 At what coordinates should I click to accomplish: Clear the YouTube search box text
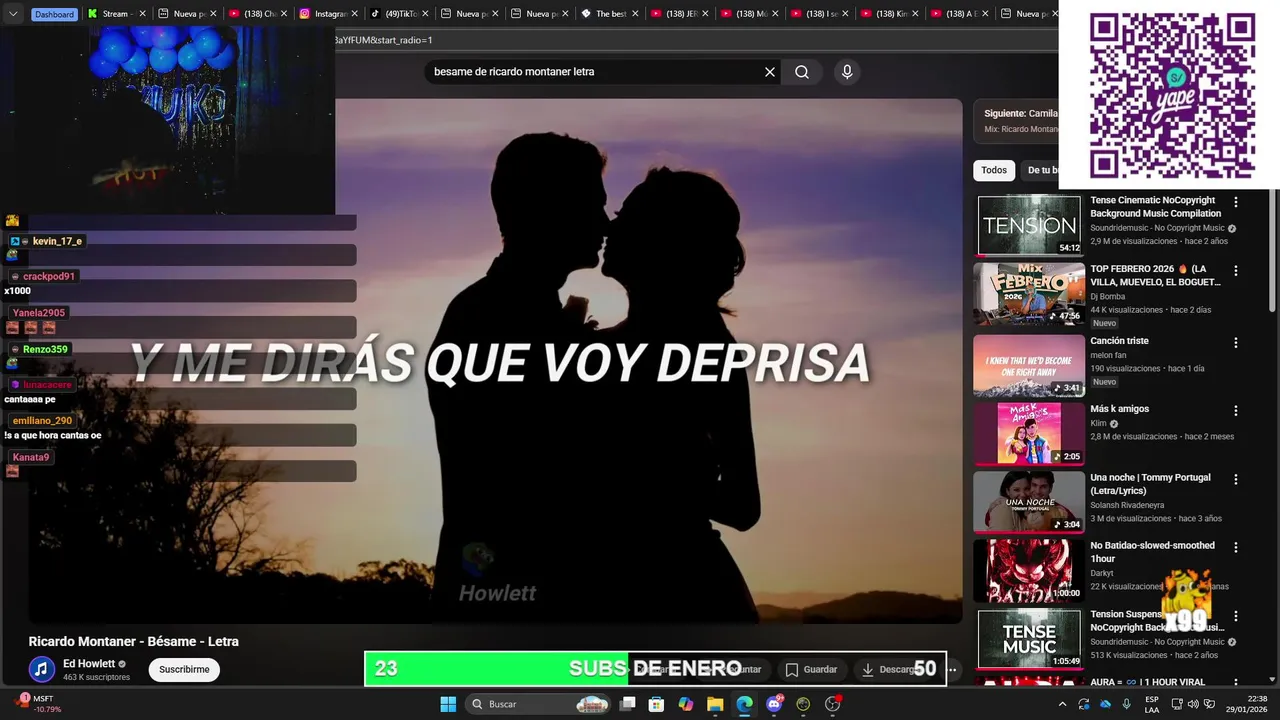coord(770,72)
